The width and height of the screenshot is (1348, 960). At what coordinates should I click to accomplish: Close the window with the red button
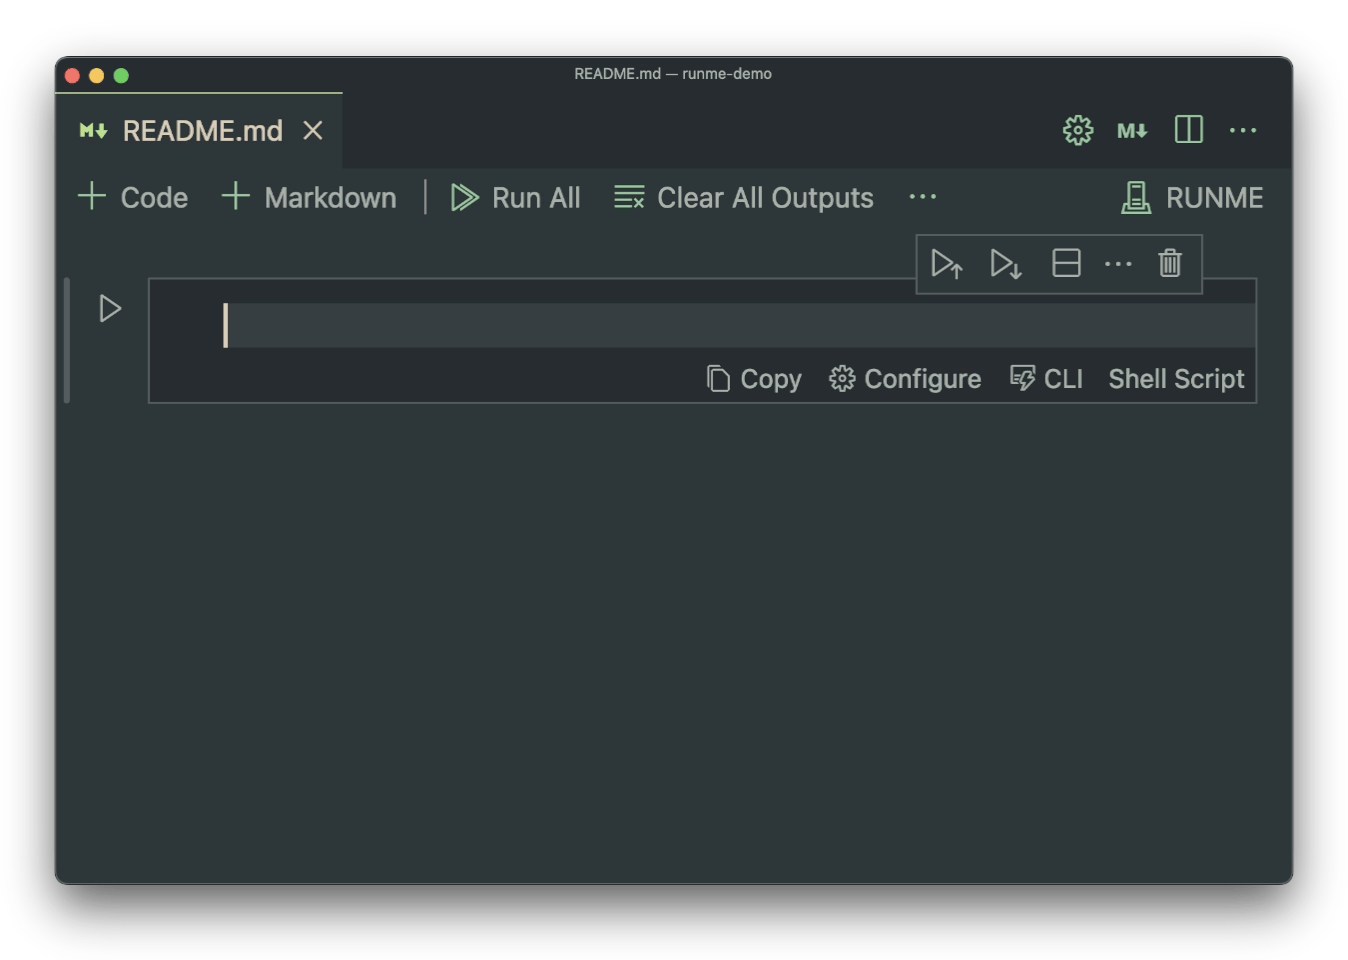pyautogui.click(x=72, y=76)
